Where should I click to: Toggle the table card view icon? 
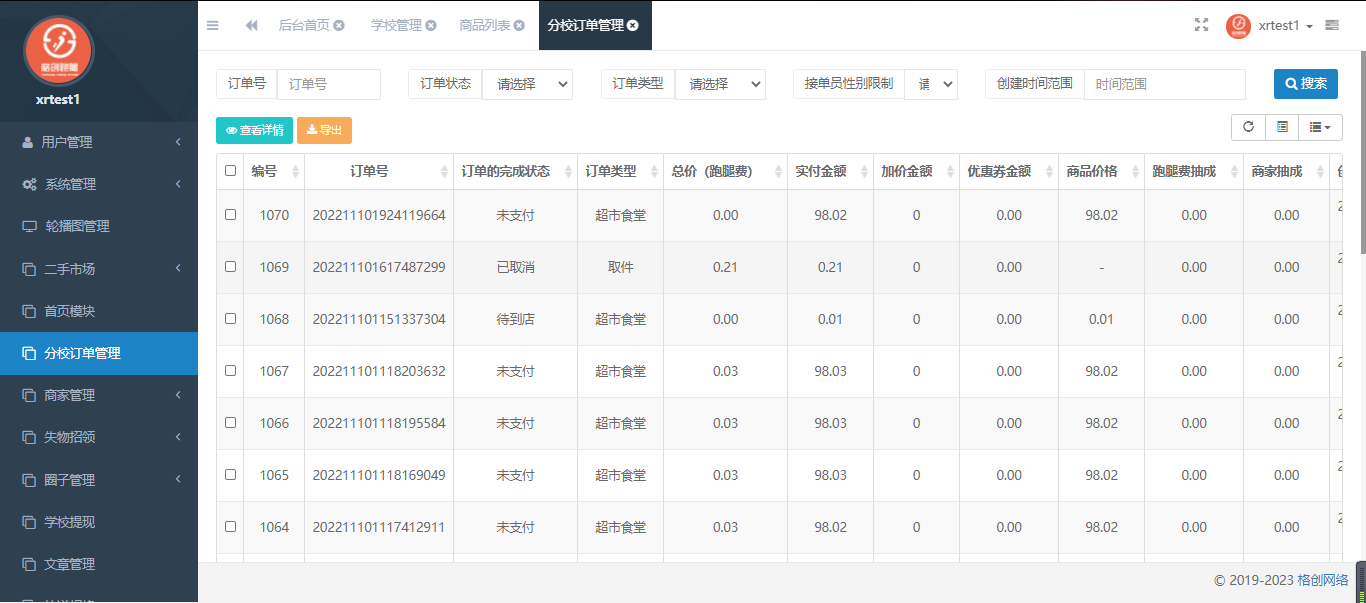[x=1282, y=127]
